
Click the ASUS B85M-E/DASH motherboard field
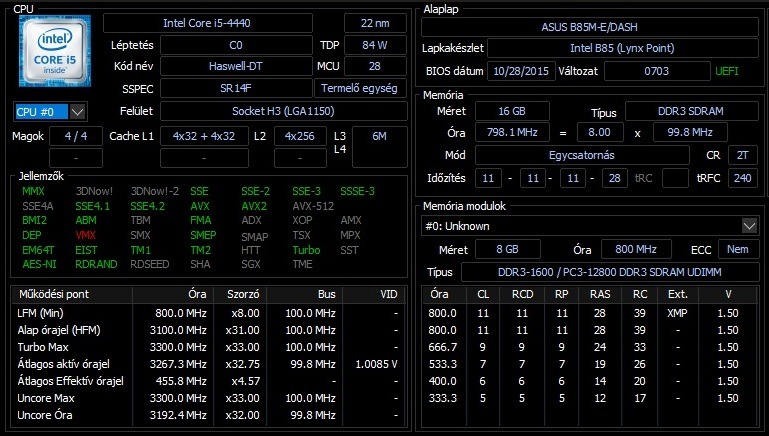(x=590, y=27)
